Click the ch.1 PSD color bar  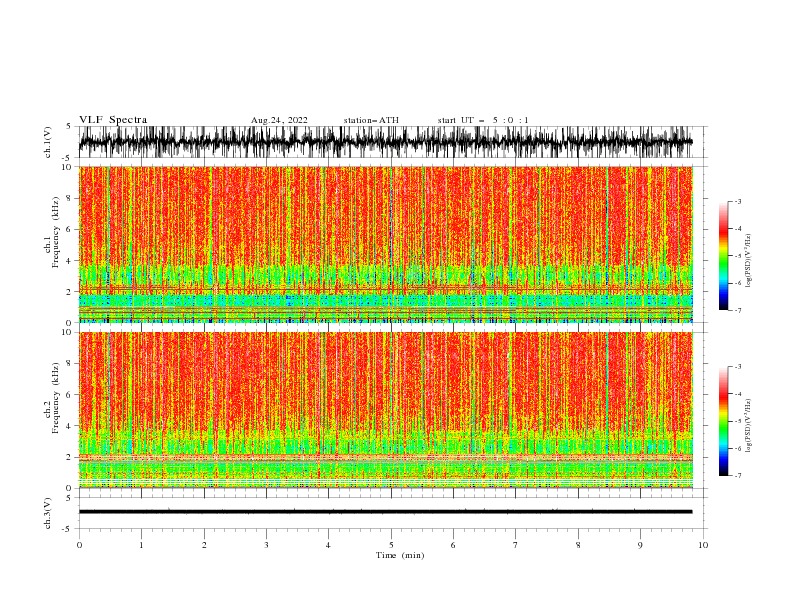(723, 256)
